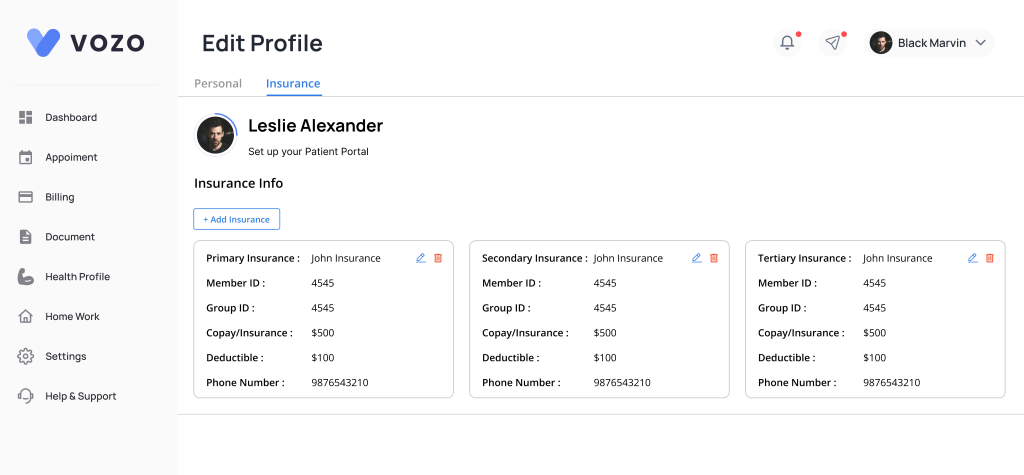
Task: Open the Health Profile section
Action: pos(76,277)
